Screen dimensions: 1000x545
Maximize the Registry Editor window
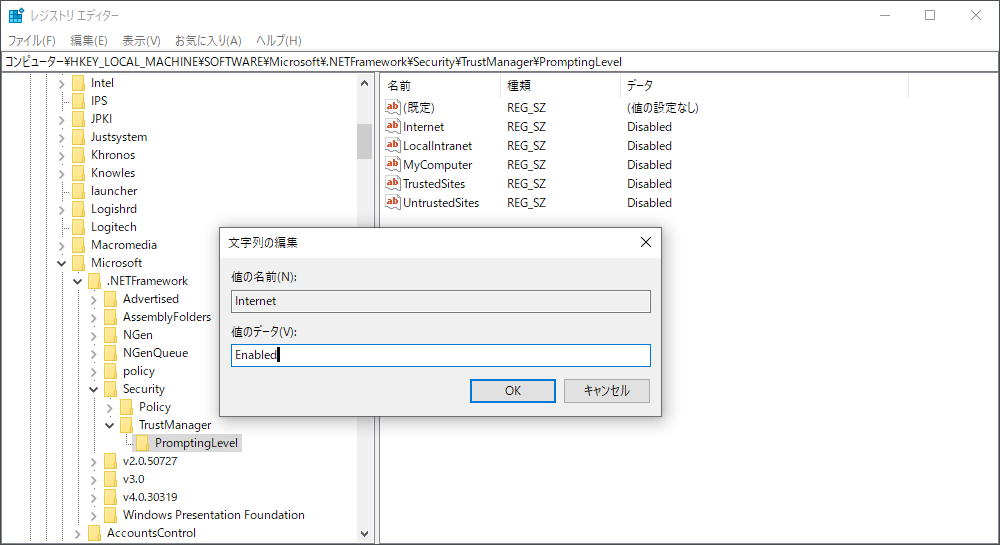(930, 15)
